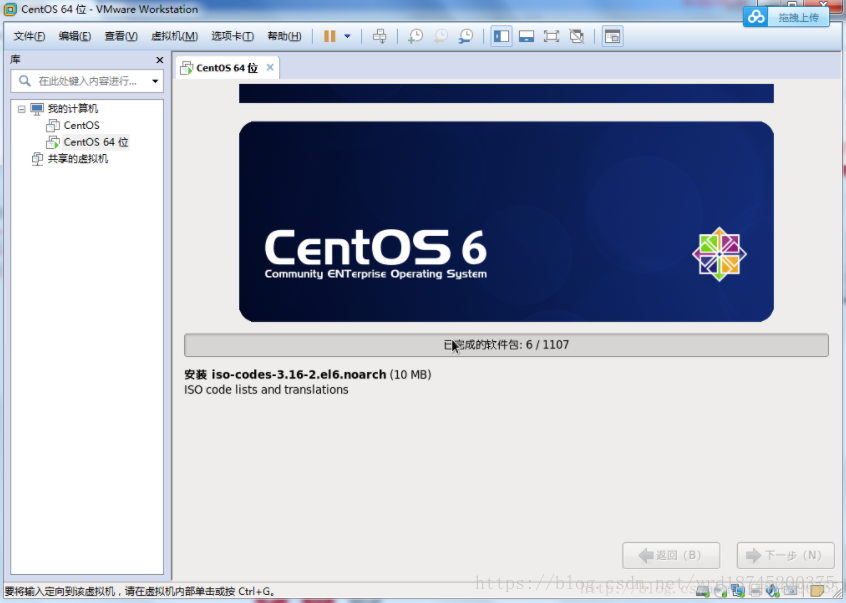Collapse the 我的计算机 tree node
The height and width of the screenshot is (603, 846).
[x=22, y=109]
